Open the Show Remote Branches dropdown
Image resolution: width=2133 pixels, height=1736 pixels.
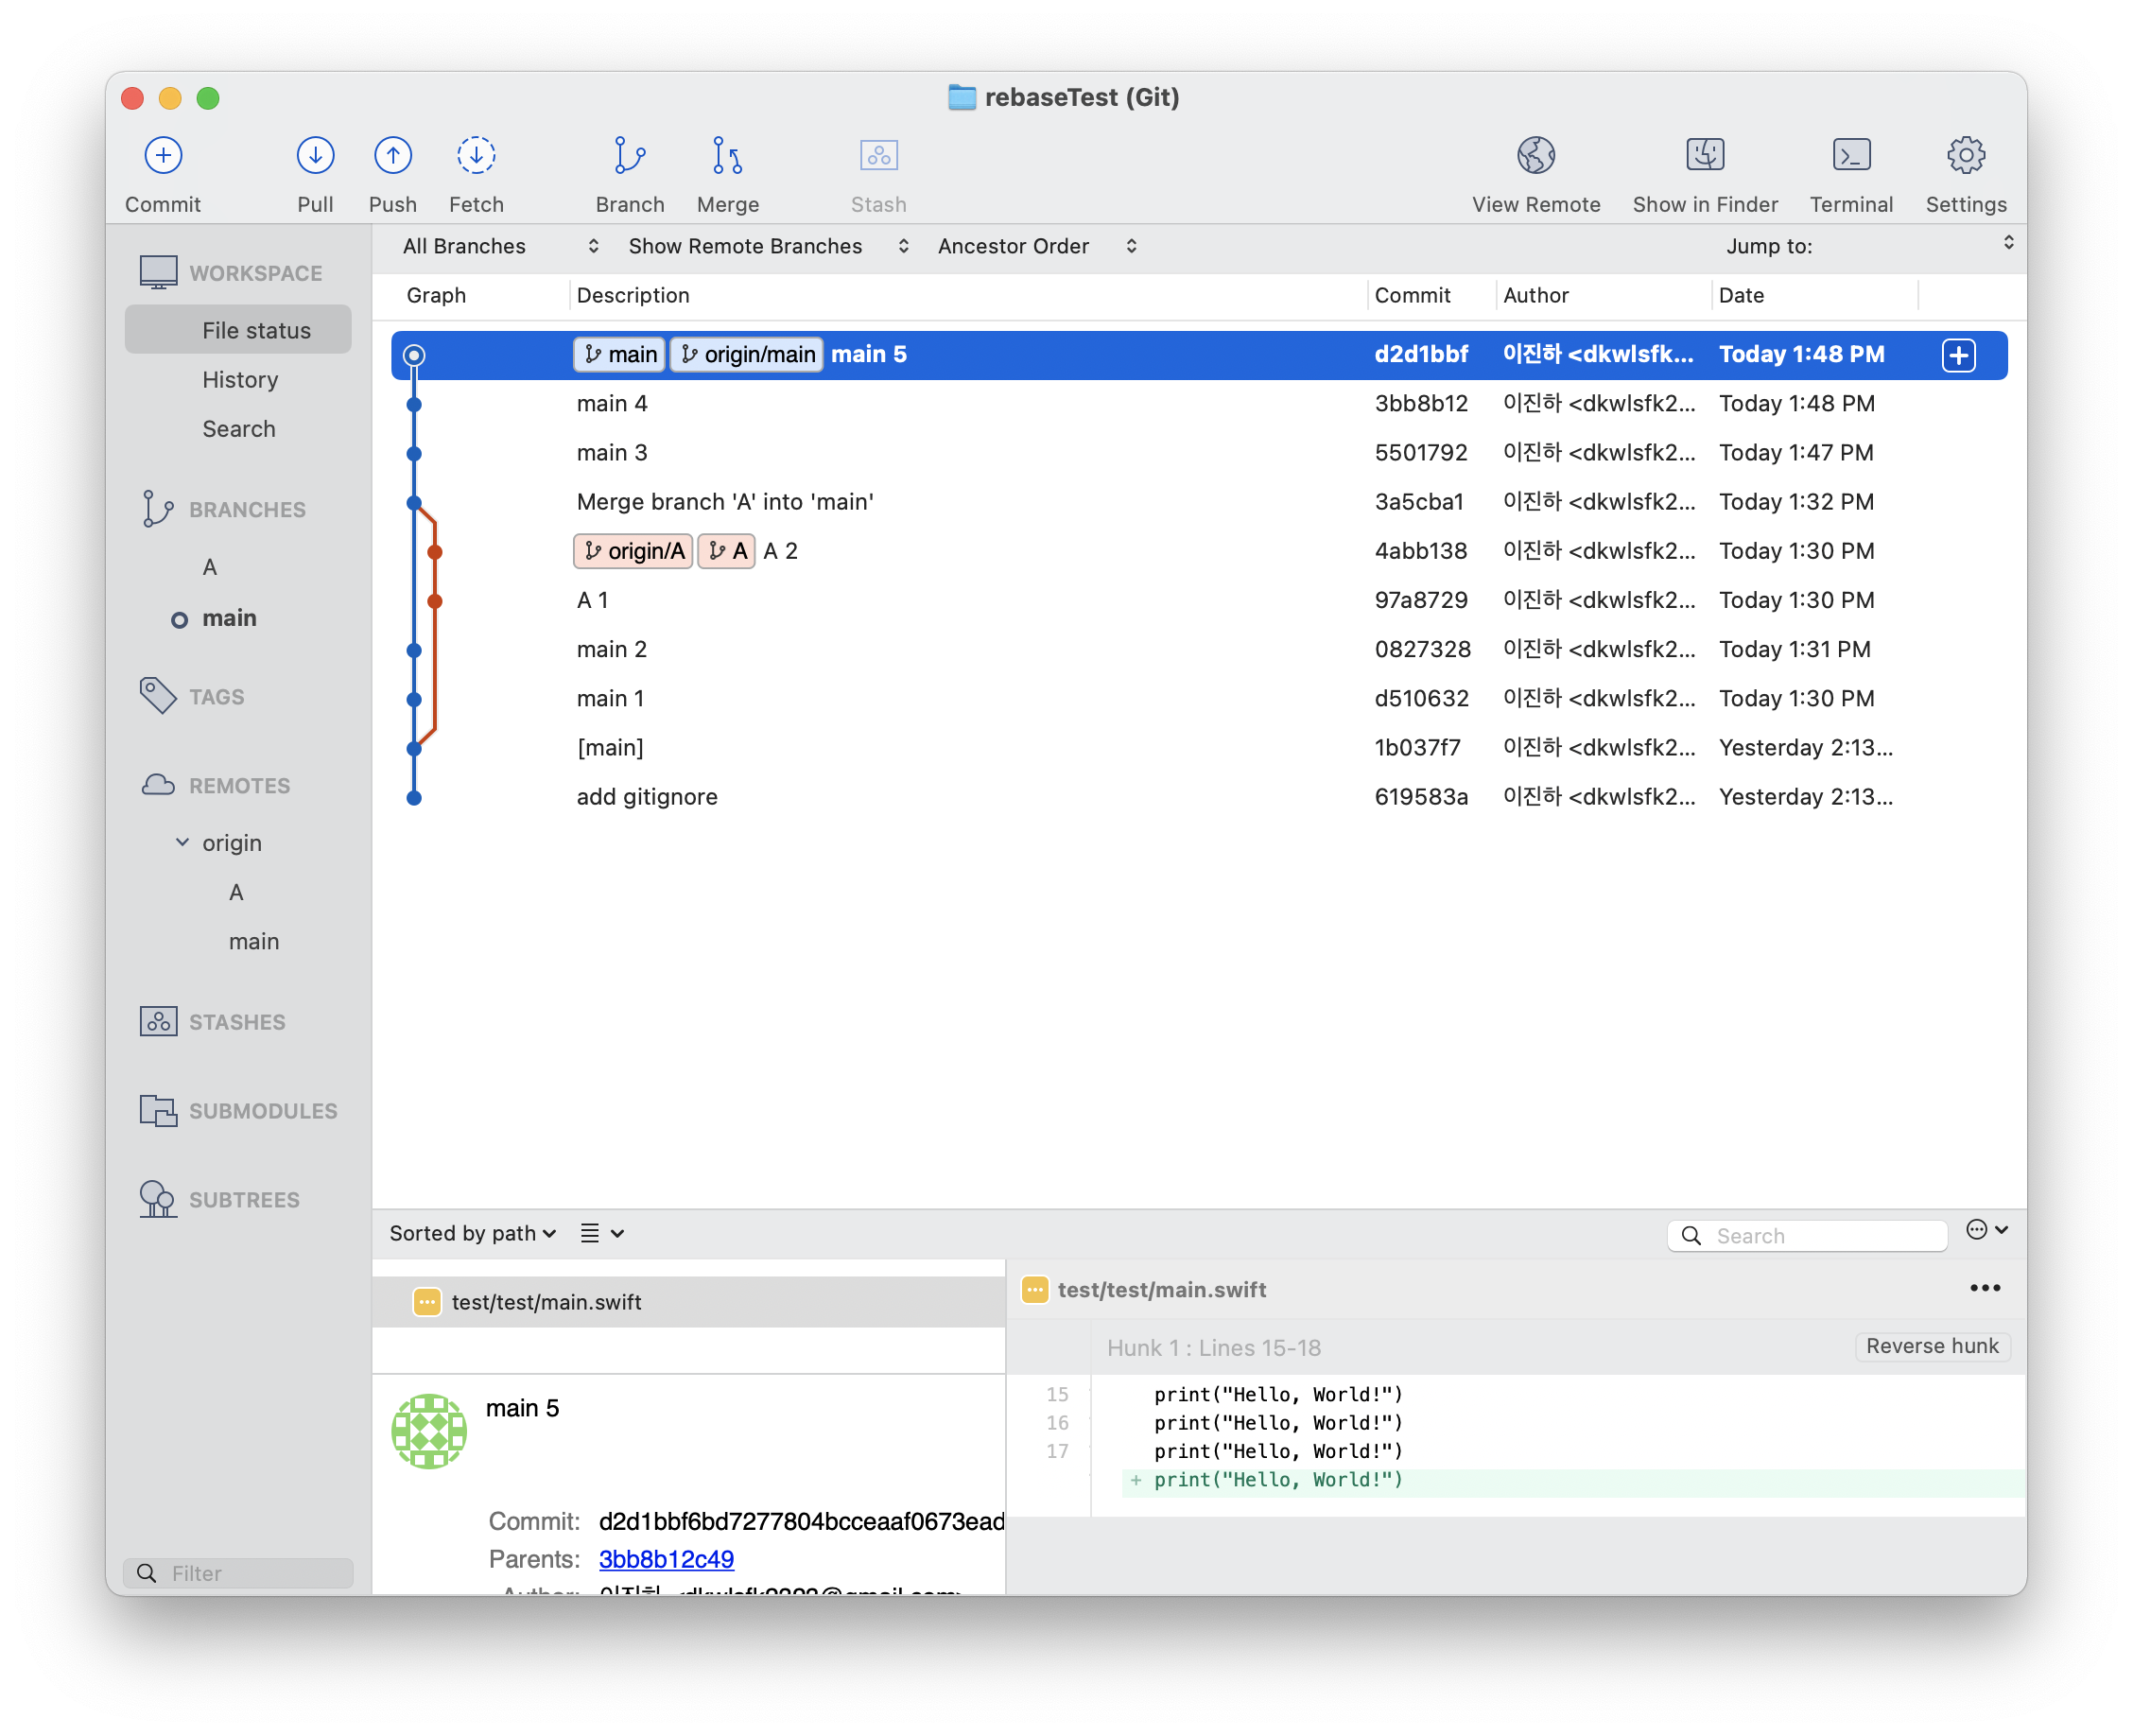pos(768,246)
